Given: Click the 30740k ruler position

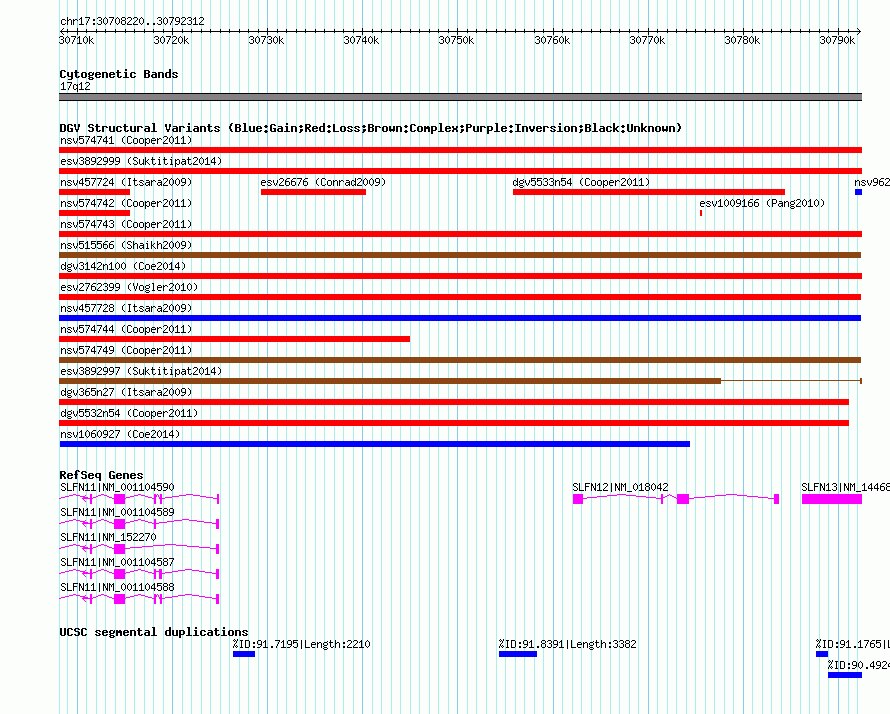Looking at the screenshot, I should click(362, 40).
